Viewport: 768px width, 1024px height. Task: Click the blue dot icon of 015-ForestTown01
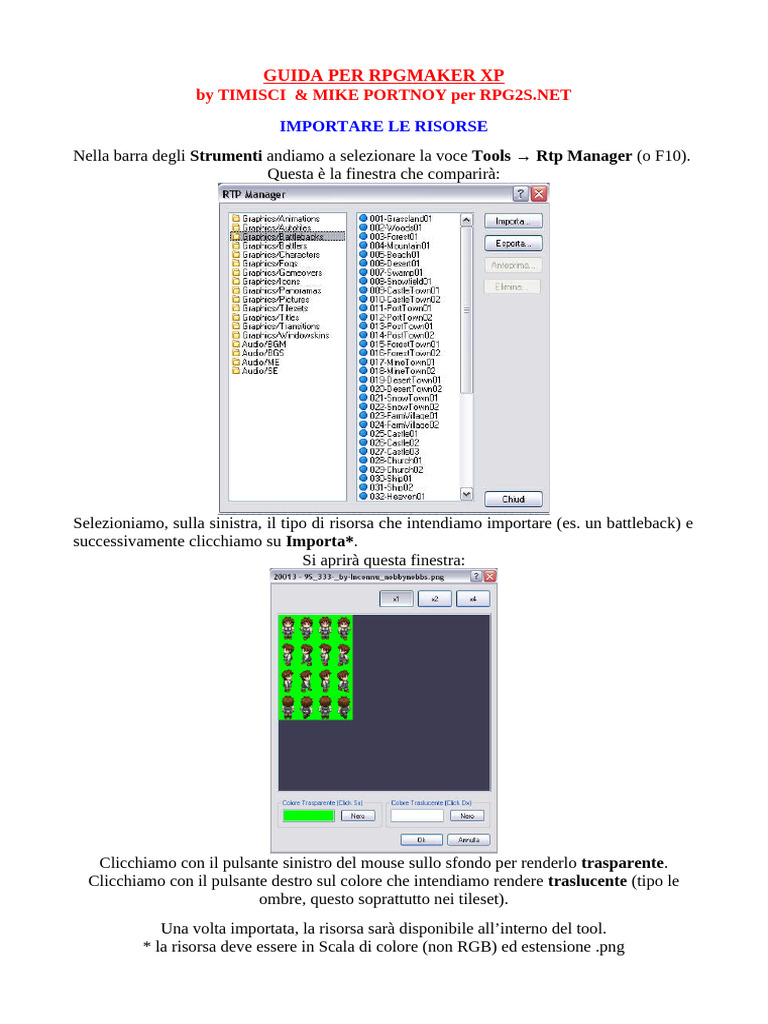click(364, 344)
